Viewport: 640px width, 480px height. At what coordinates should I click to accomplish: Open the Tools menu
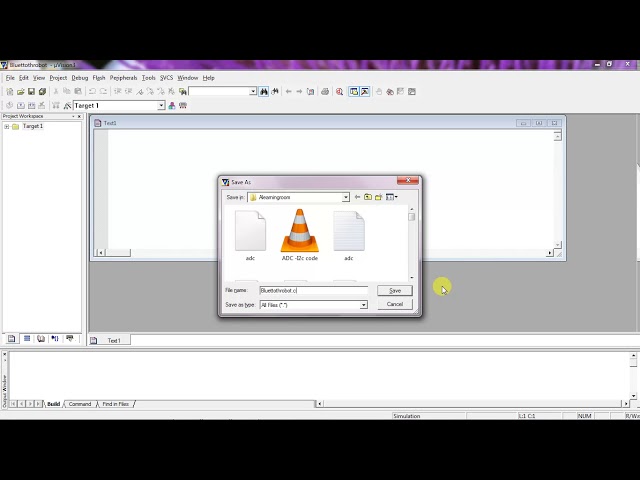pos(149,78)
